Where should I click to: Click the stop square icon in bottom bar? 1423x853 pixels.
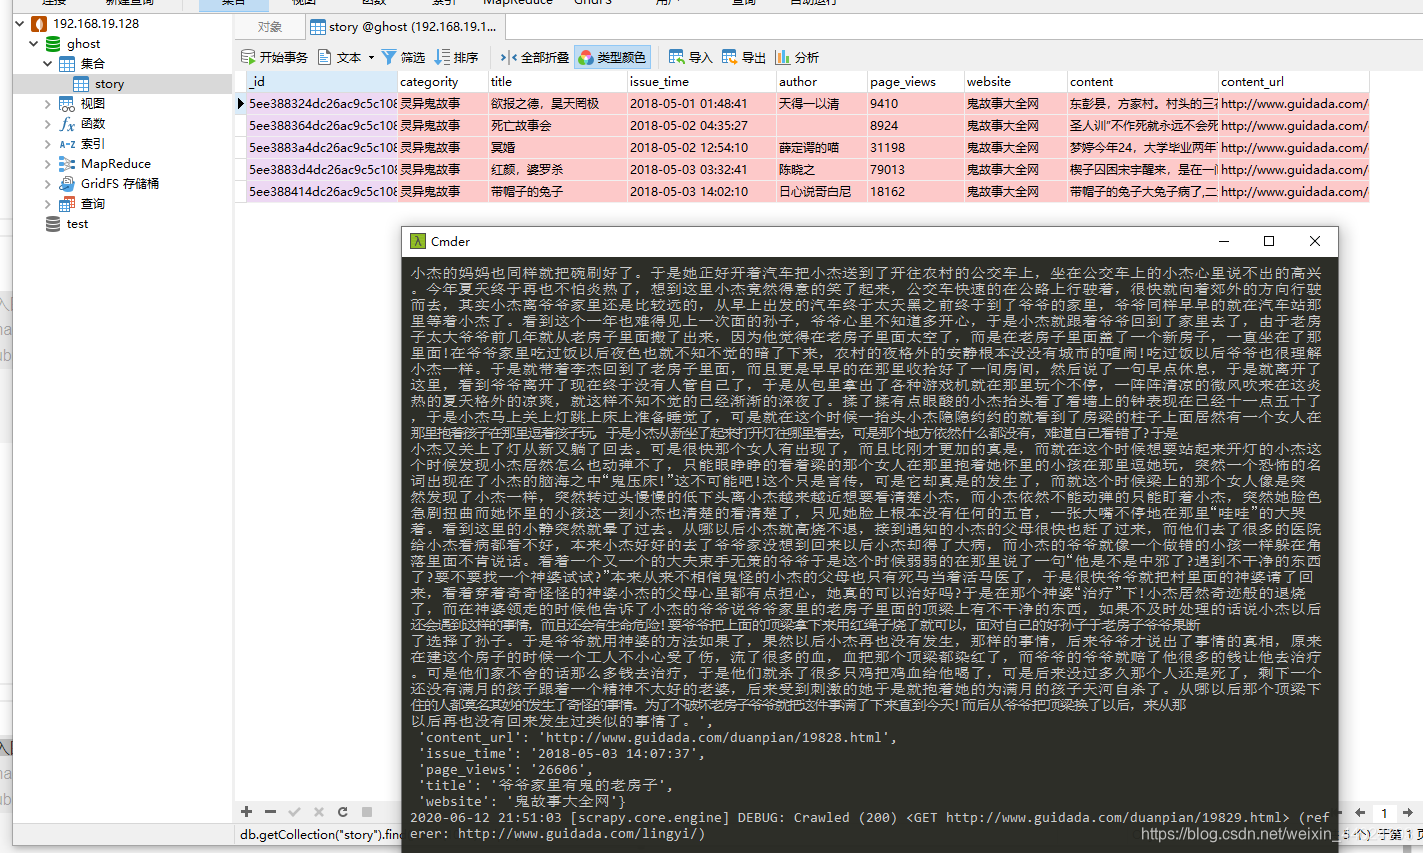(x=367, y=812)
